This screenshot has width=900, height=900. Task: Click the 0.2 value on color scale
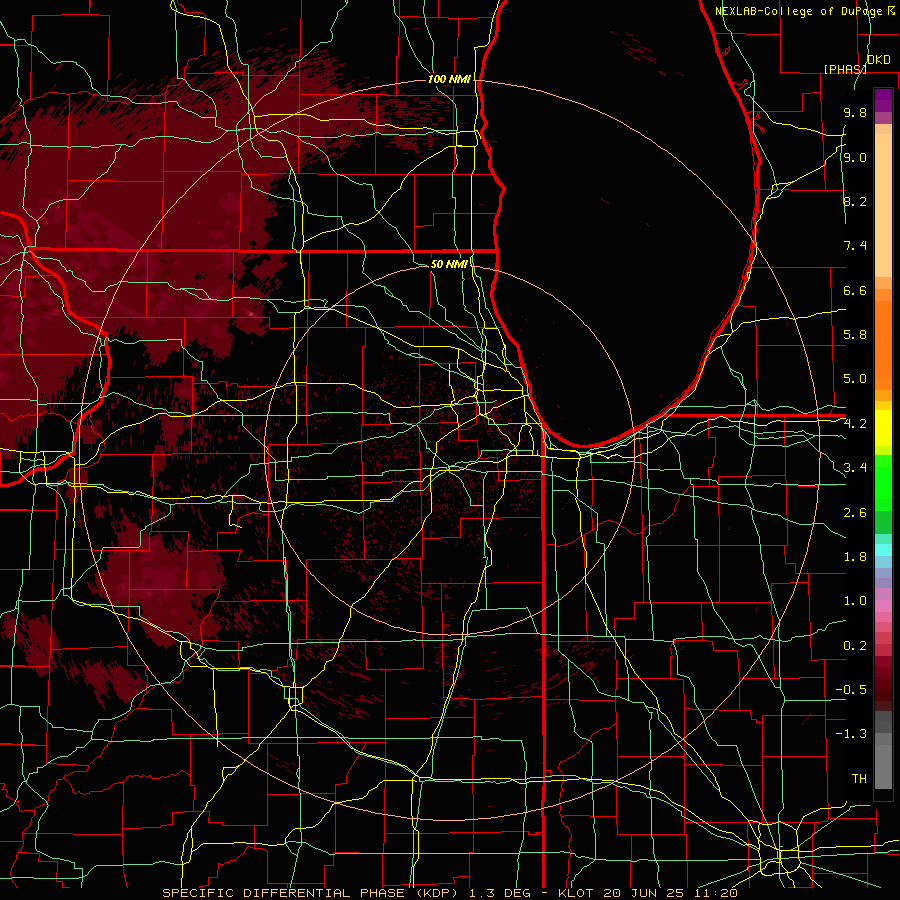click(855, 645)
